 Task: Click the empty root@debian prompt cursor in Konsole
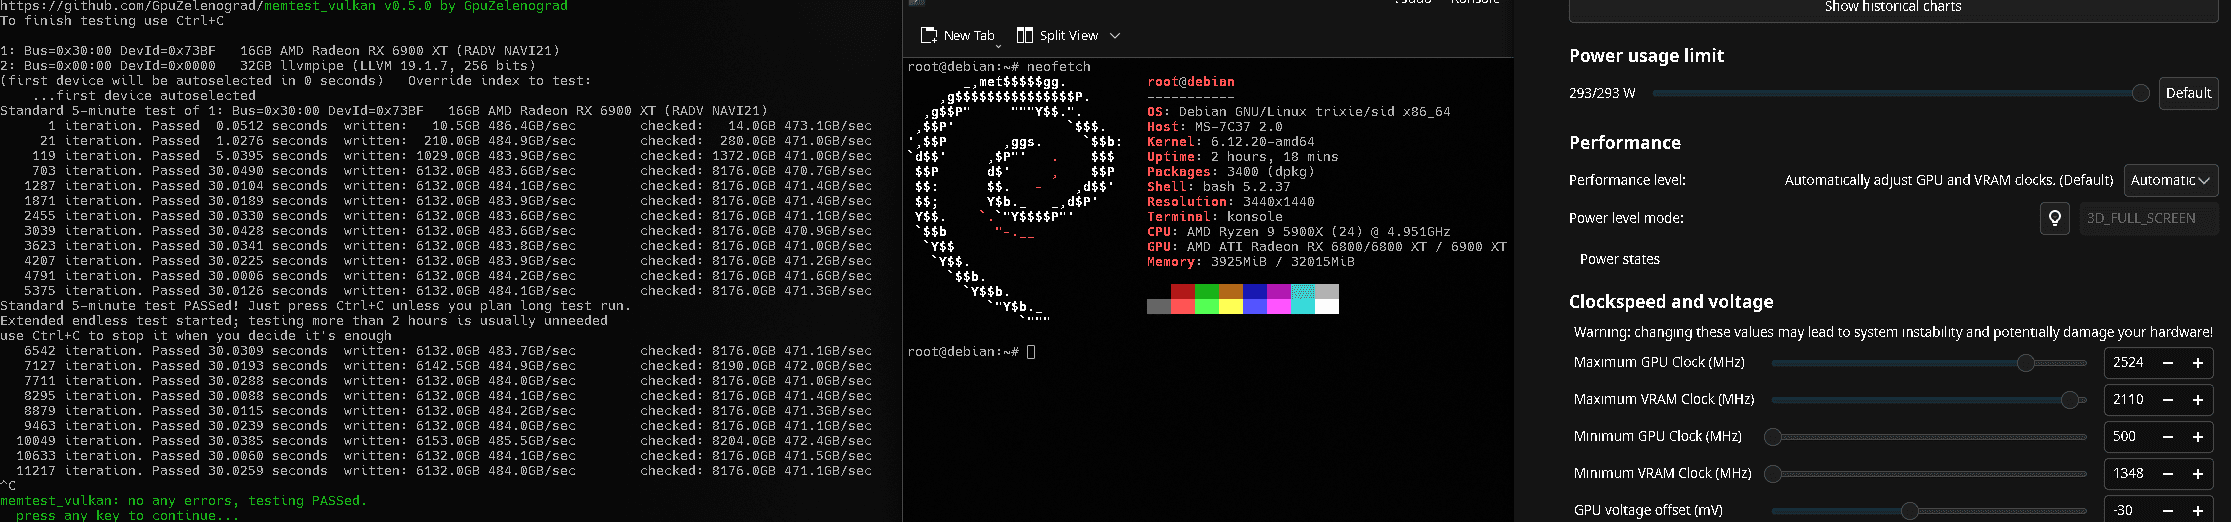(x=1031, y=352)
